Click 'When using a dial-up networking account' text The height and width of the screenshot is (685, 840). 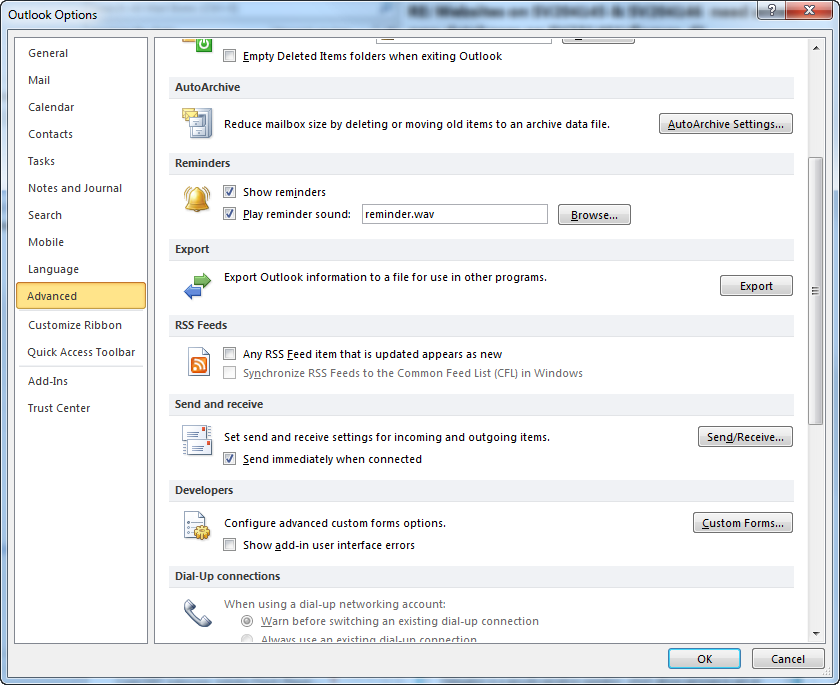pyautogui.click(x=335, y=604)
